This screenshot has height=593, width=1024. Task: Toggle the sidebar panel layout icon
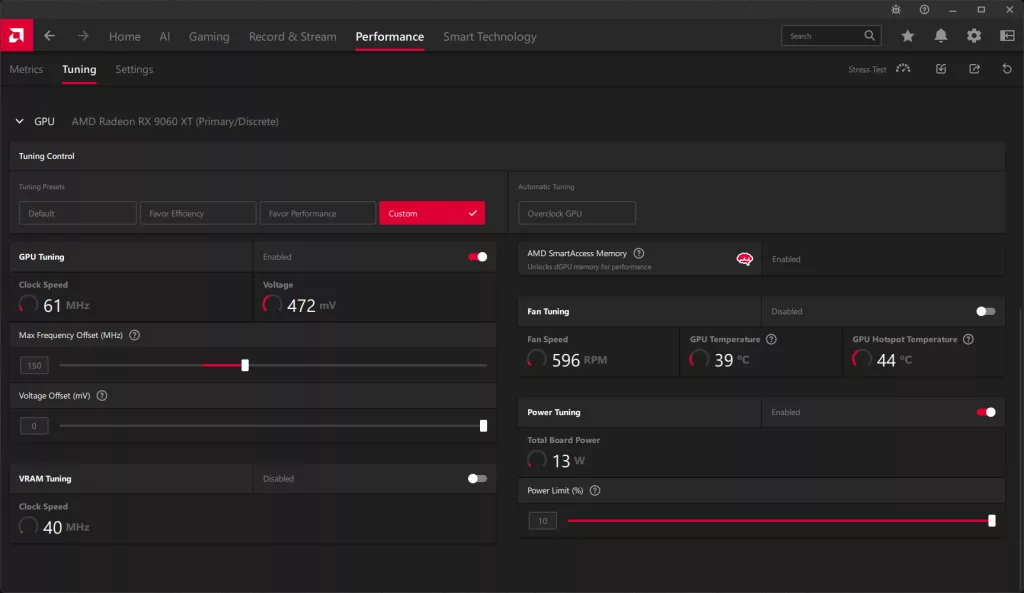(1007, 36)
